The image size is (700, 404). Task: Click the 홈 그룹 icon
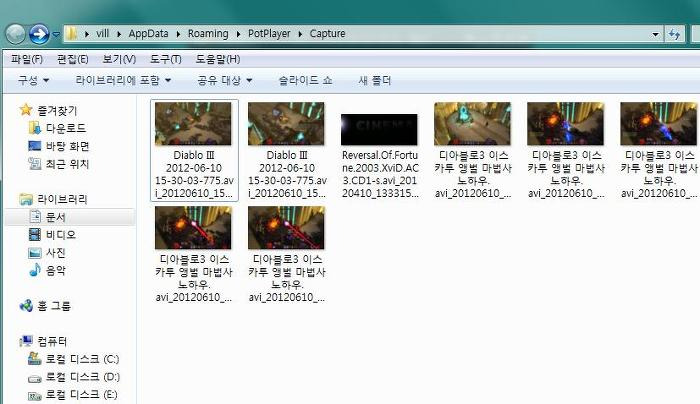click(26, 306)
